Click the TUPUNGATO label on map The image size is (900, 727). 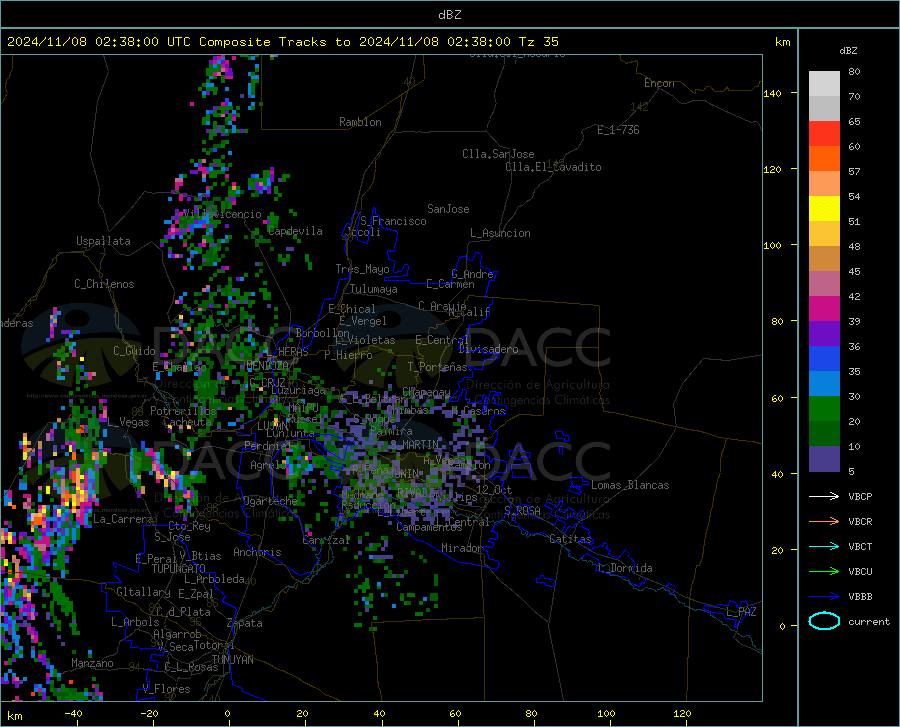coord(179,569)
